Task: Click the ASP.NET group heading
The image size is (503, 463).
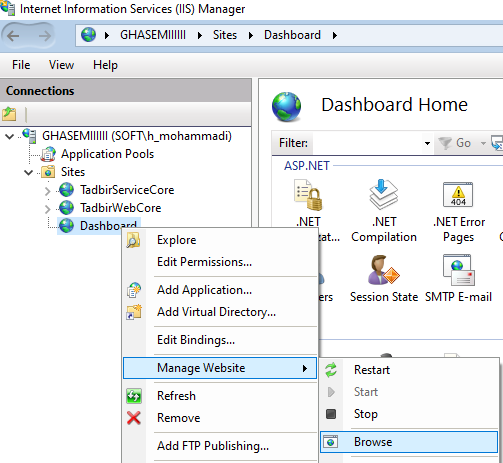Action: pyautogui.click(x=307, y=166)
